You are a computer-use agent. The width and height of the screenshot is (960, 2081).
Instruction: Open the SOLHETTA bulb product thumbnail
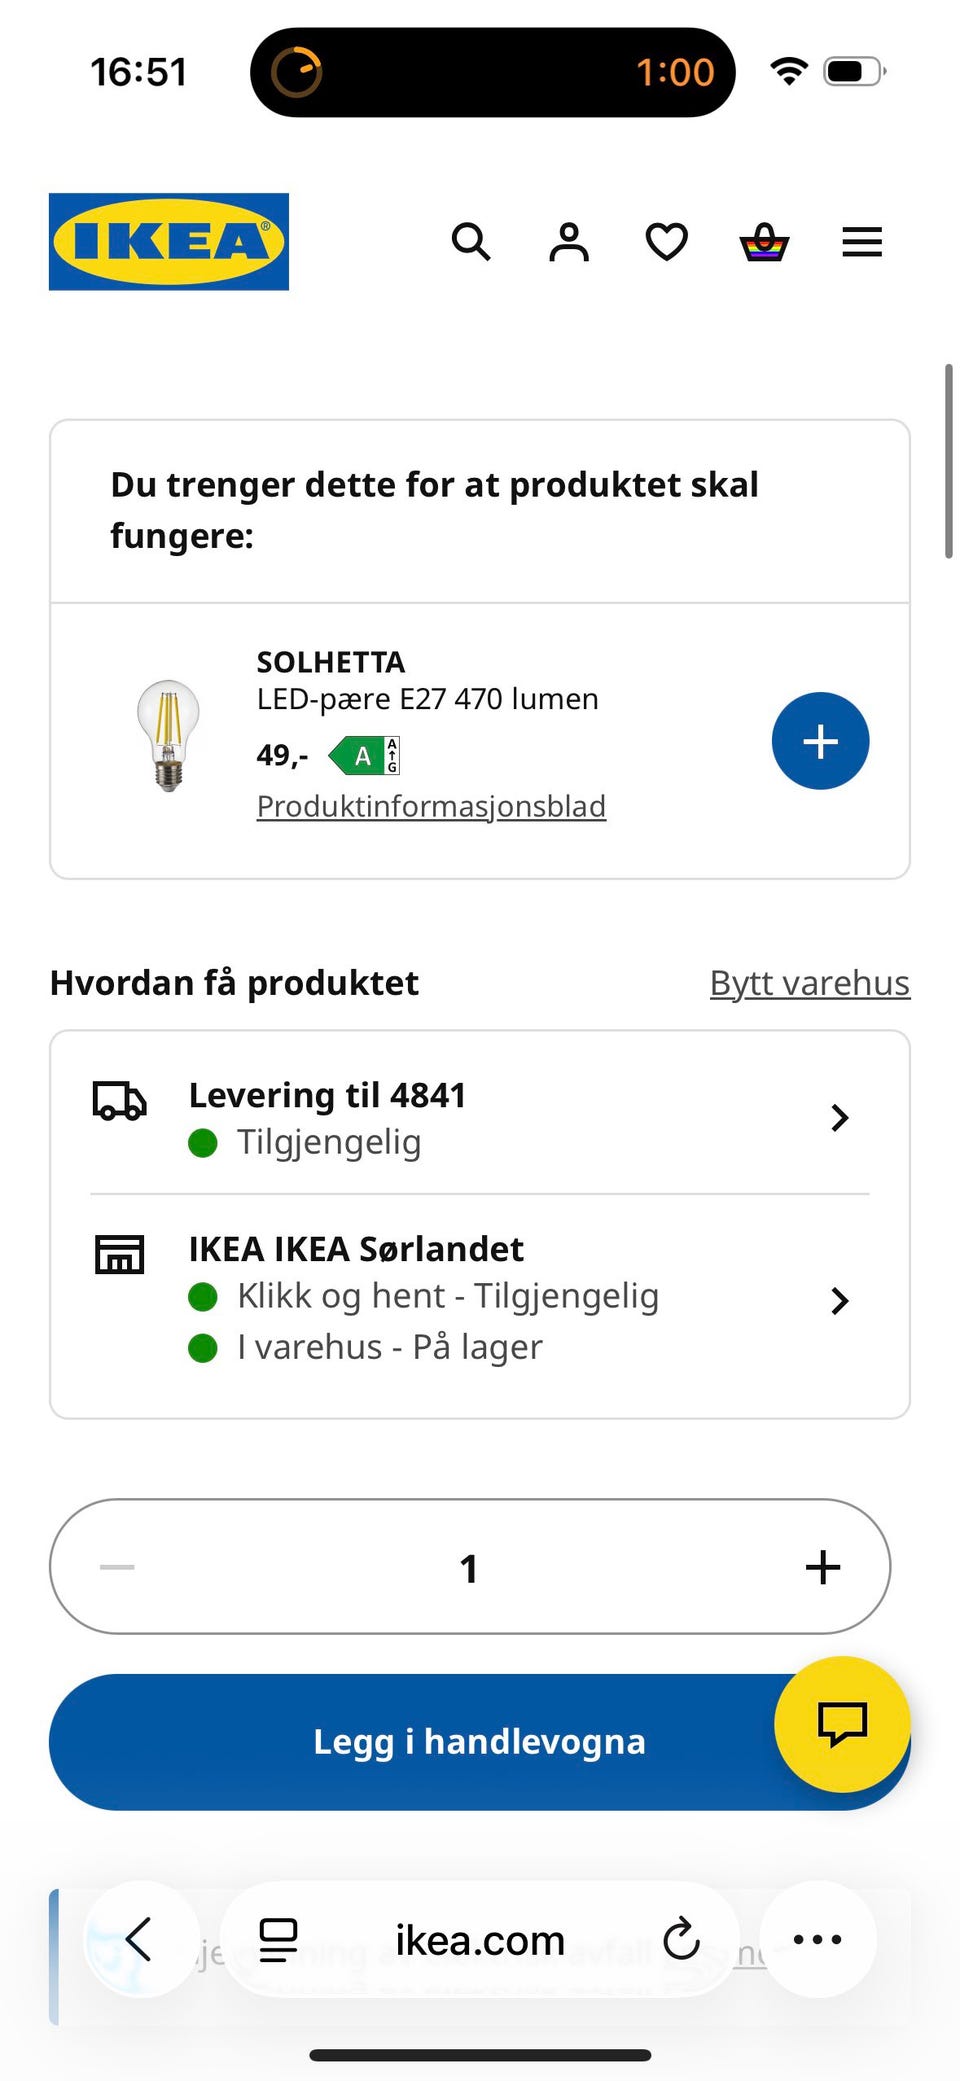(x=168, y=736)
